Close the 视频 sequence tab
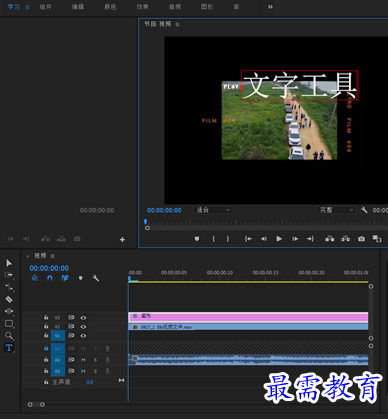The image size is (388, 419). click(x=27, y=256)
